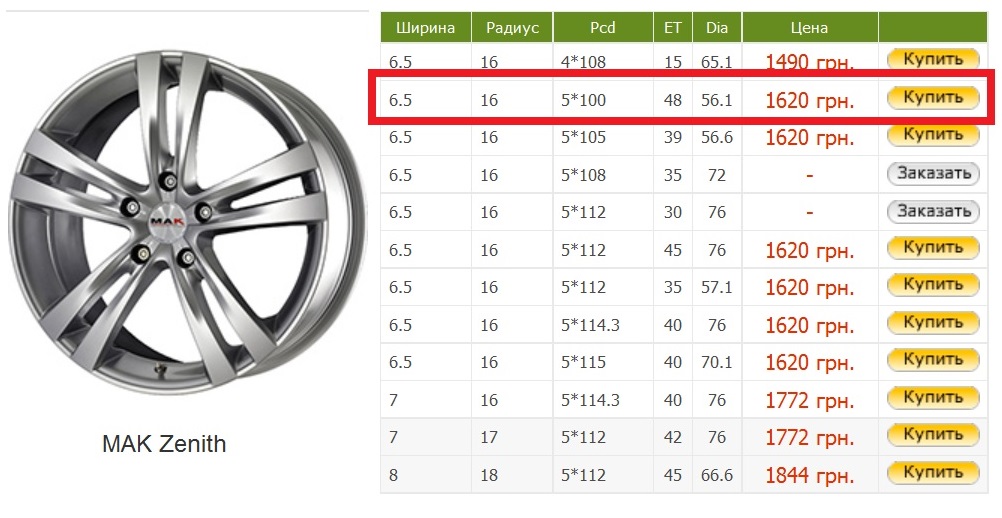Click the Радиус column header
The image size is (1002, 518).
(x=512, y=28)
